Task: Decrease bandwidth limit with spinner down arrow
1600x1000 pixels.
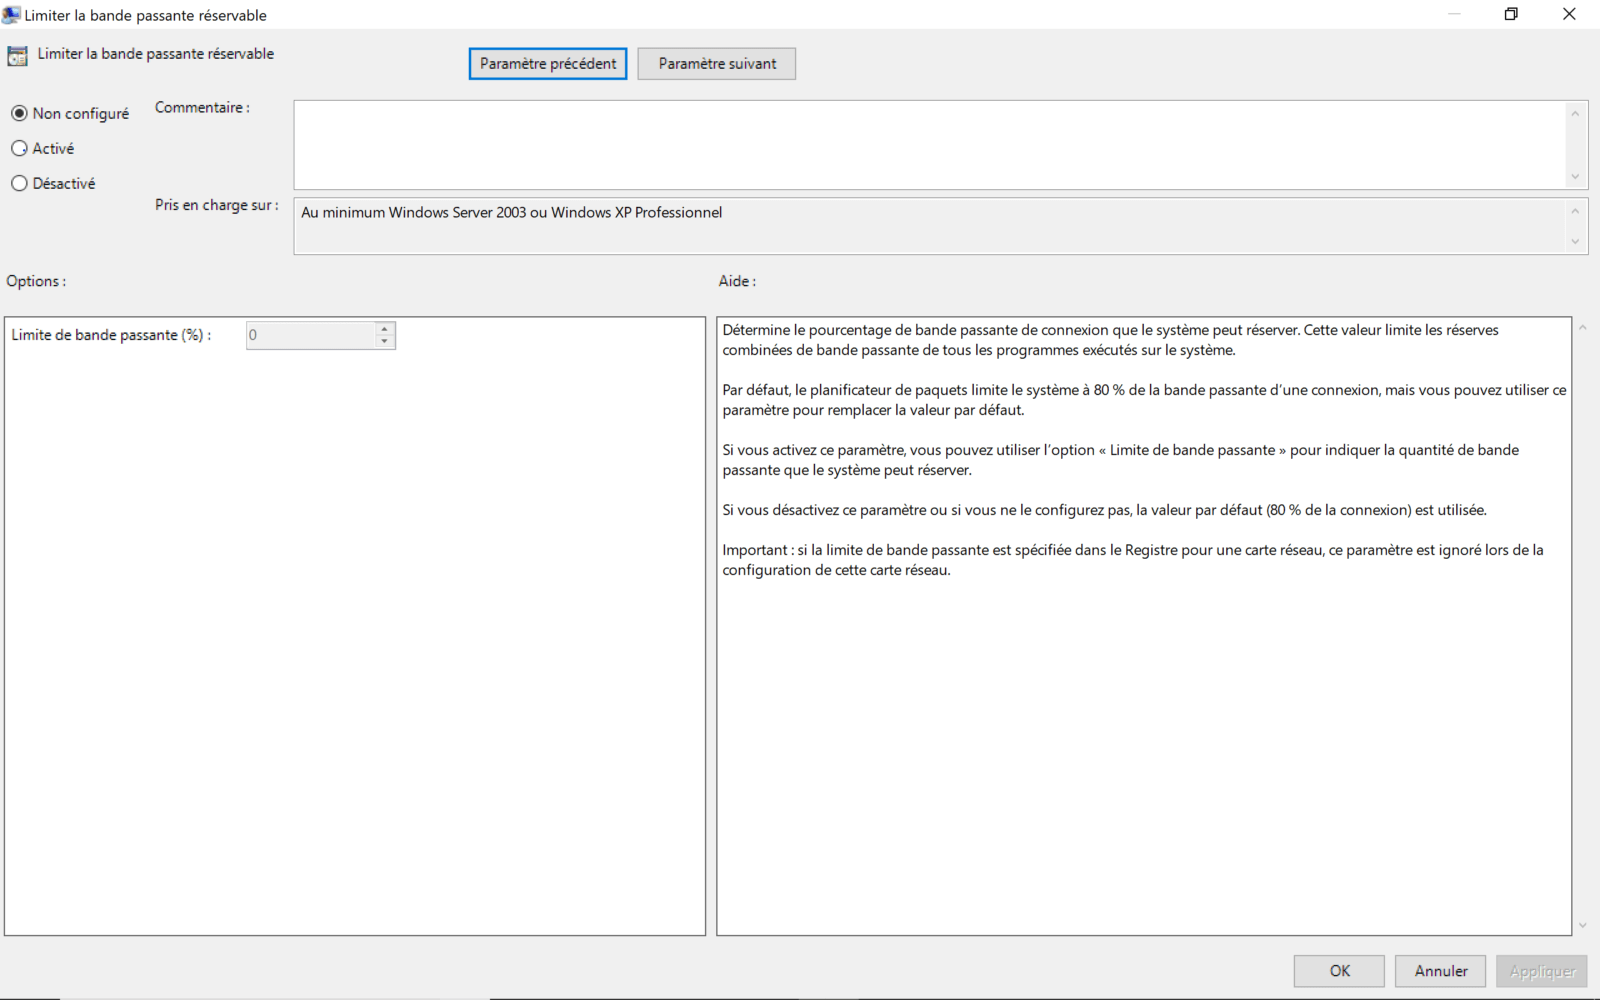Action: point(384,342)
